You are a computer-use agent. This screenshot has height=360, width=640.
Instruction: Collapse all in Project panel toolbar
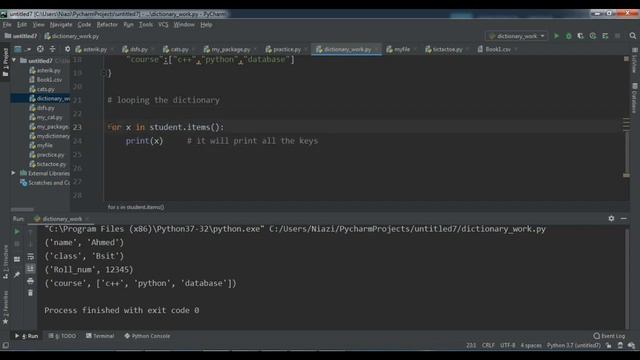52,49
